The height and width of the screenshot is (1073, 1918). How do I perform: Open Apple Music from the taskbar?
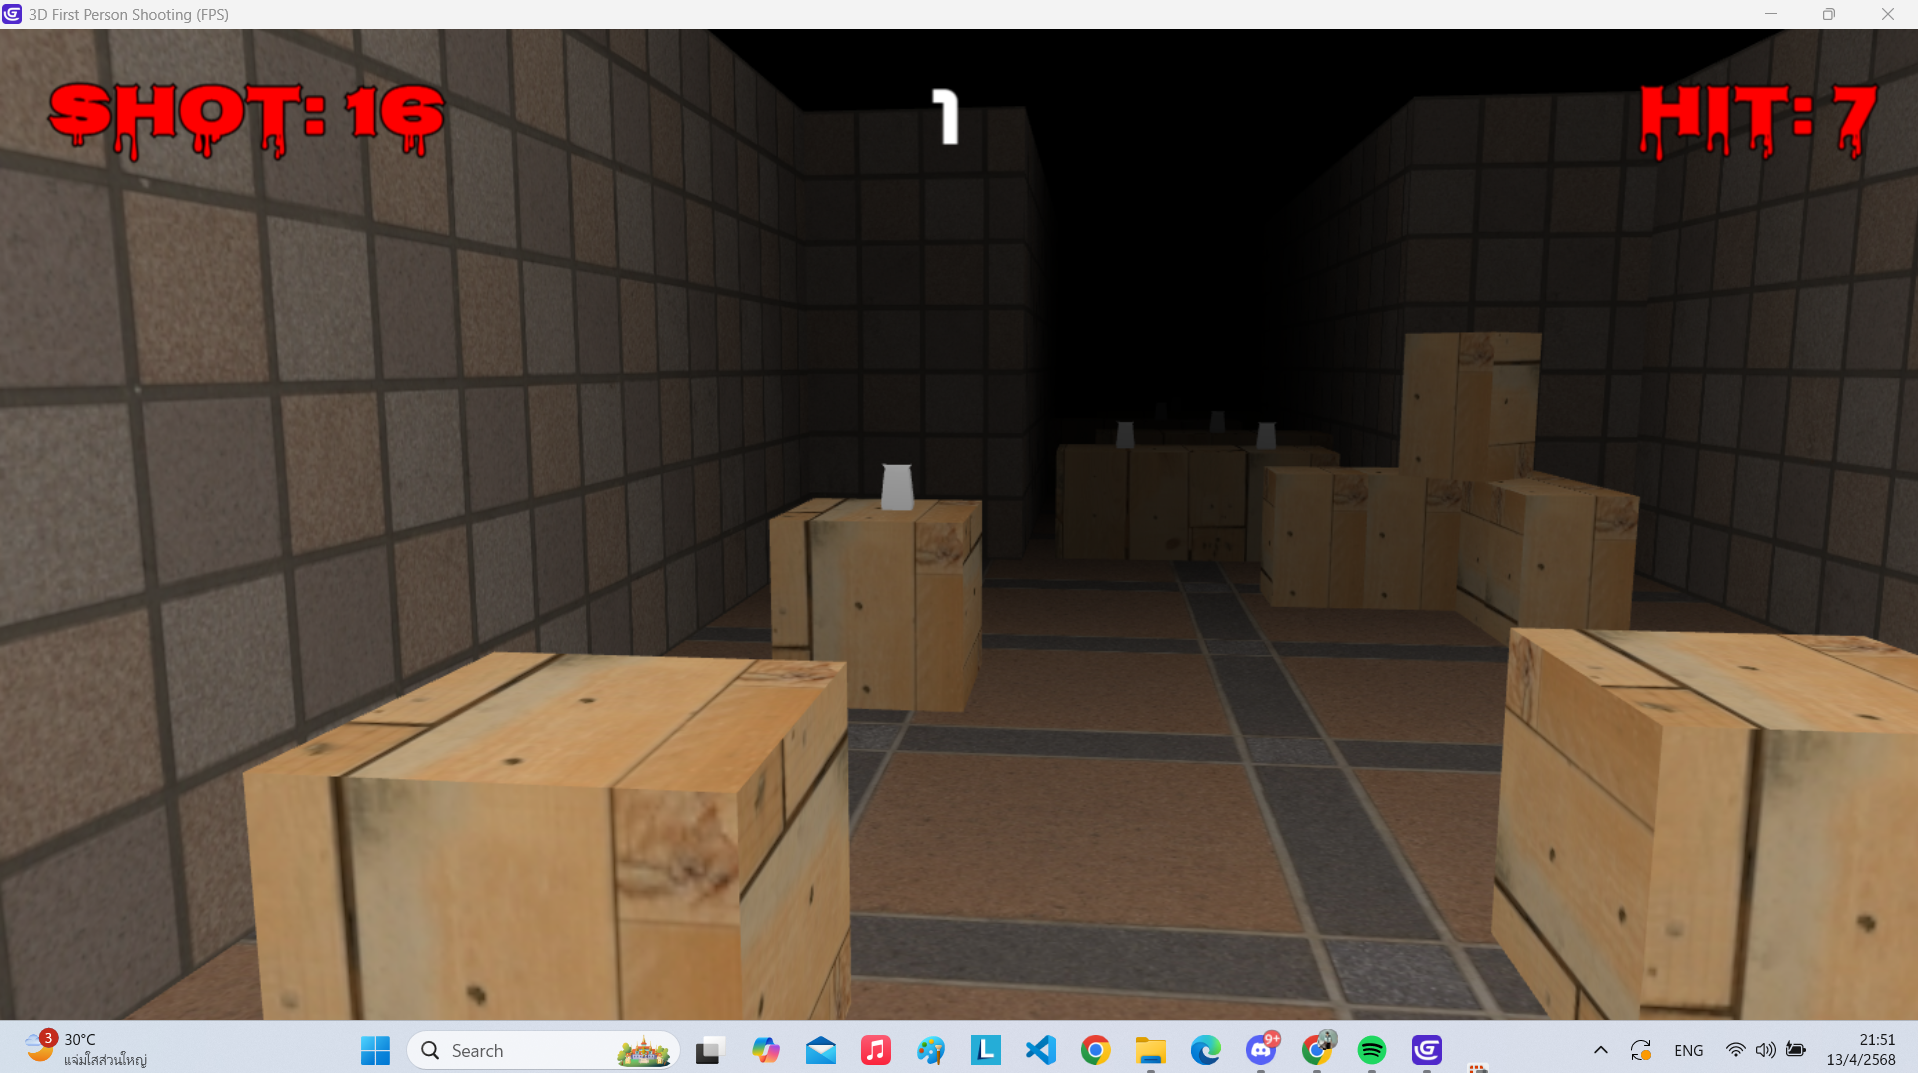click(875, 1049)
